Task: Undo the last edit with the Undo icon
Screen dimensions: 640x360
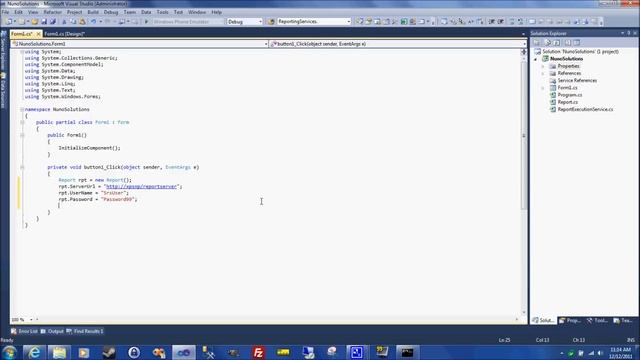Action: pos(93,22)
